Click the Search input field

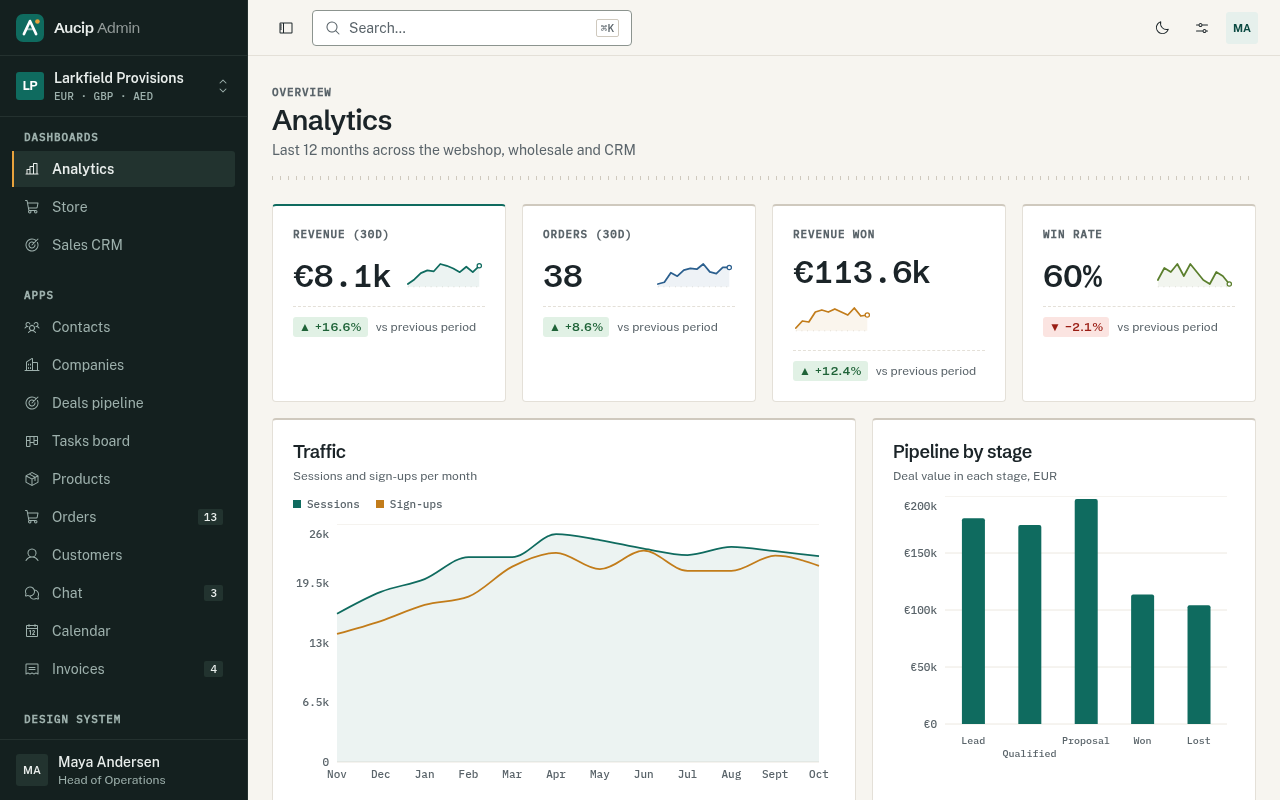[x=472, y=28]
